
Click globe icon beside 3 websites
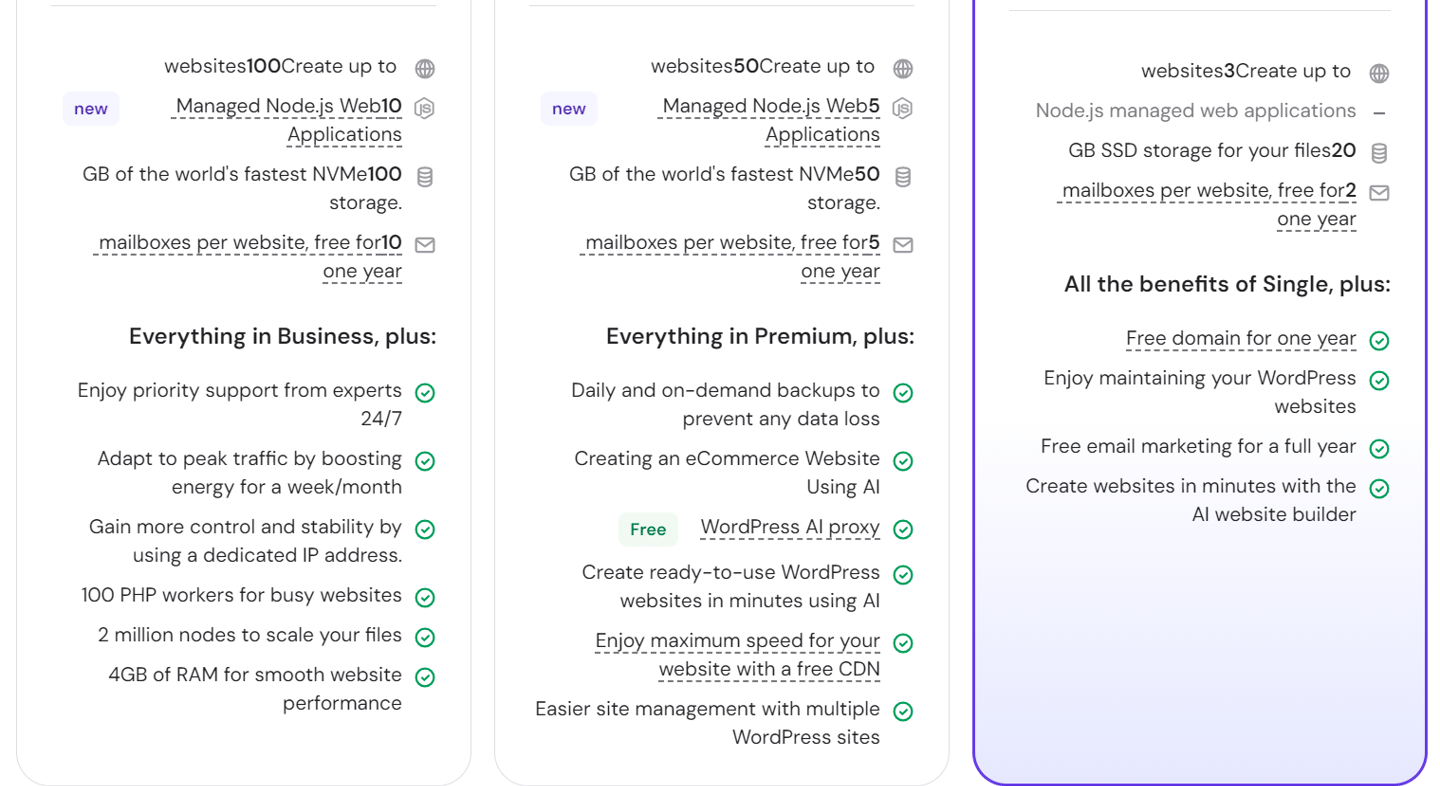(1379, 73)
